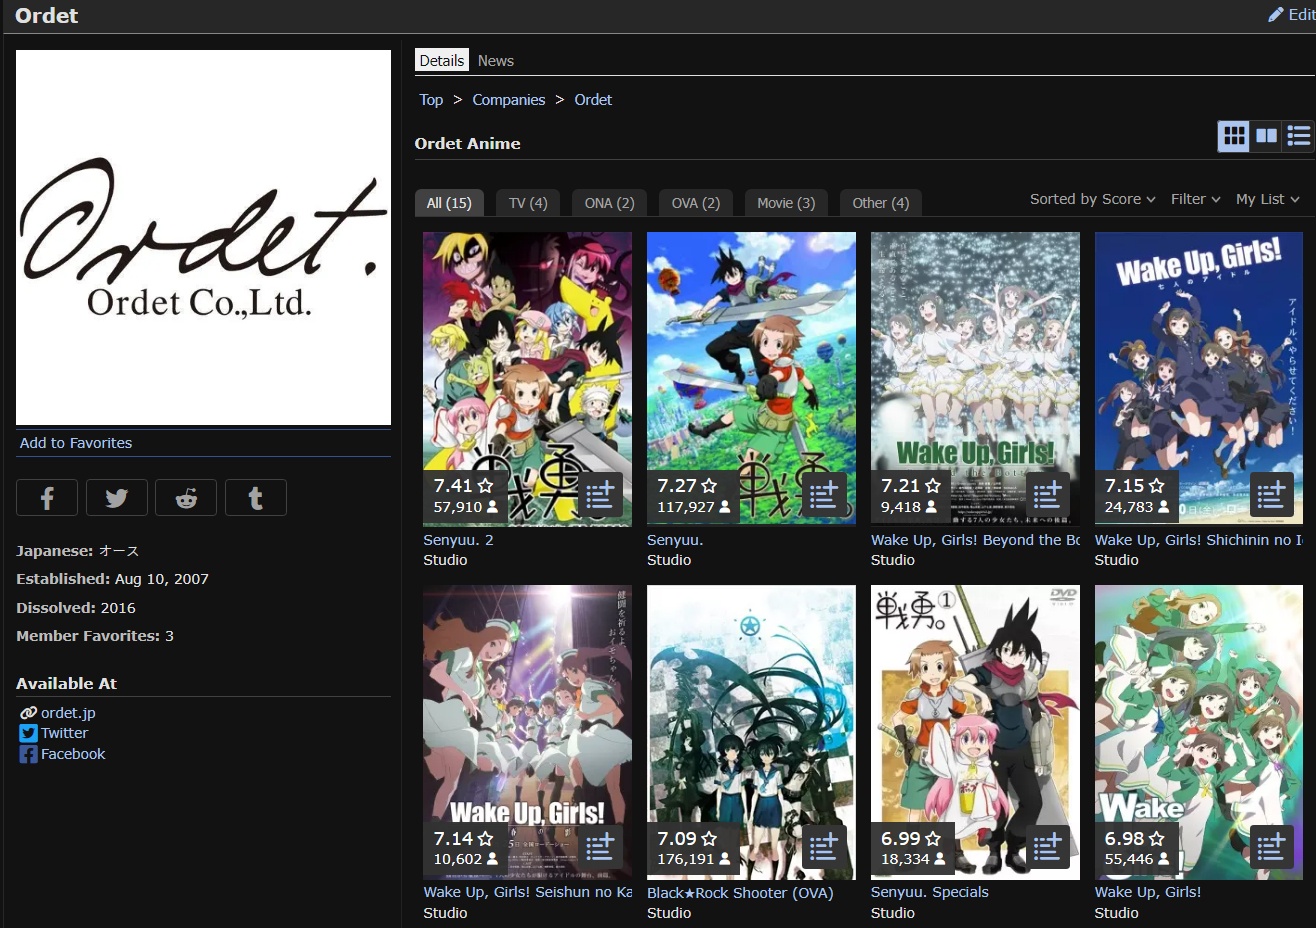The height and width of the screenshot is (928, 1316).
Task: Expand the Filter dropdown
Action: coord(1195,199)
